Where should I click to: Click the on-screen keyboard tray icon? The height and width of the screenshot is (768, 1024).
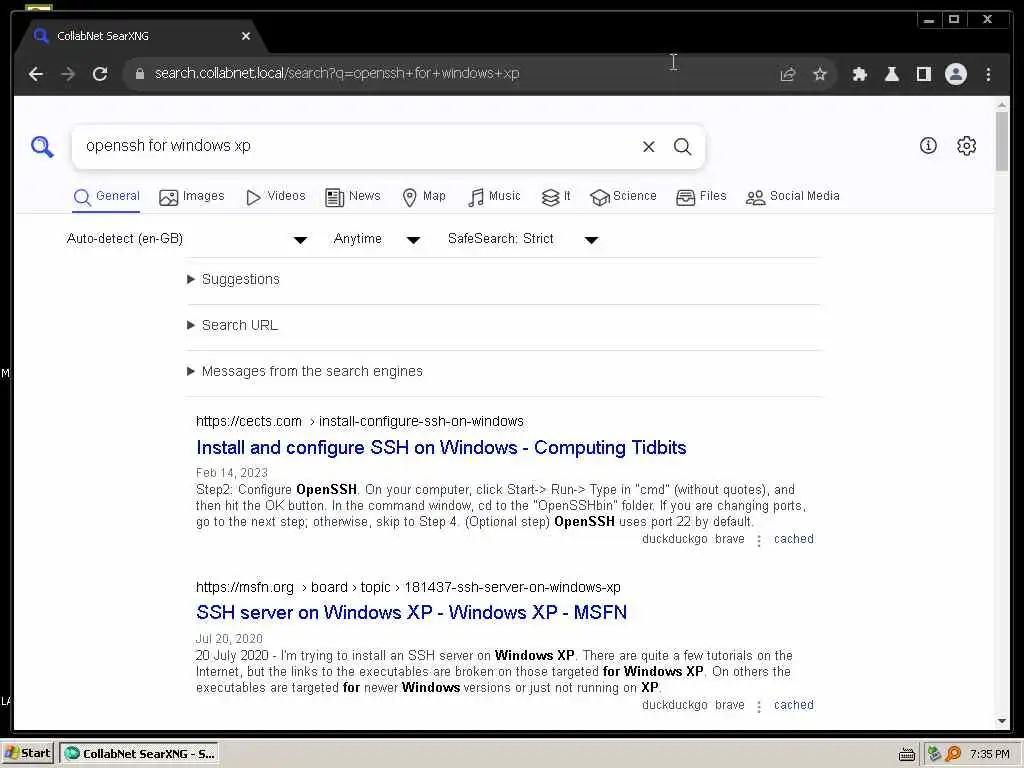(906, 755)
